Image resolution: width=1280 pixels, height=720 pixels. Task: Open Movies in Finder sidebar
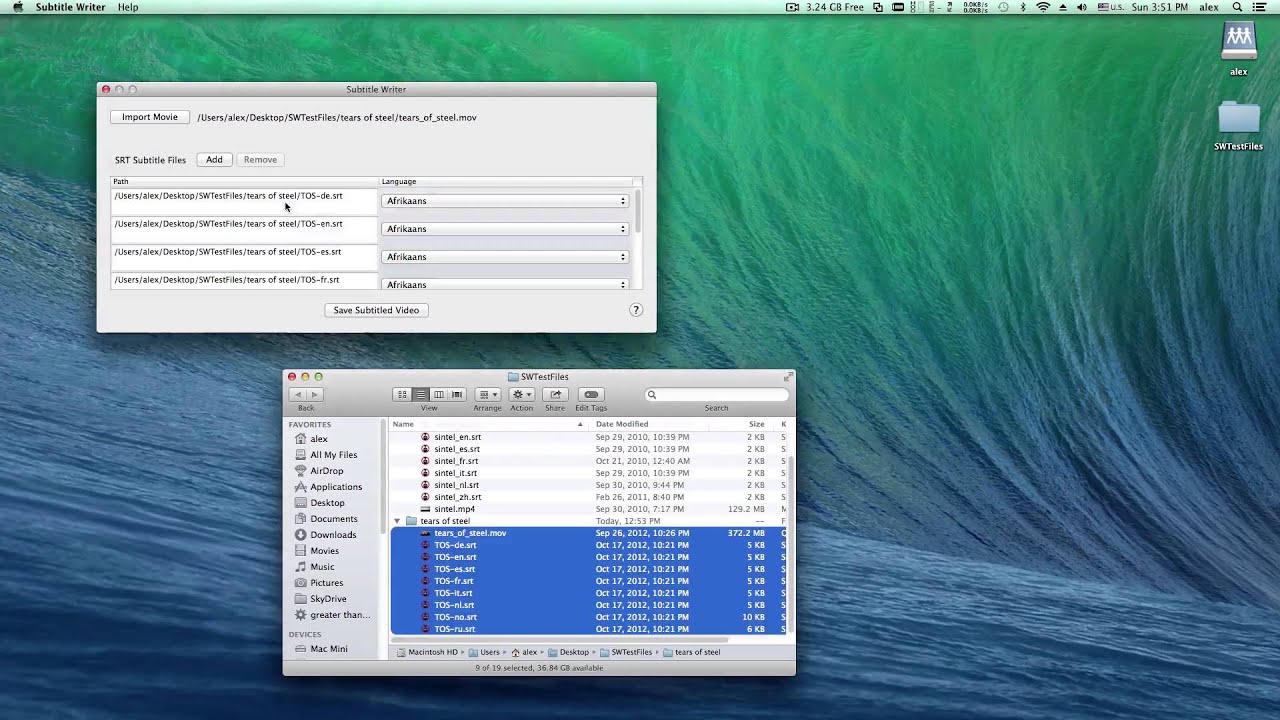[324, 551]
